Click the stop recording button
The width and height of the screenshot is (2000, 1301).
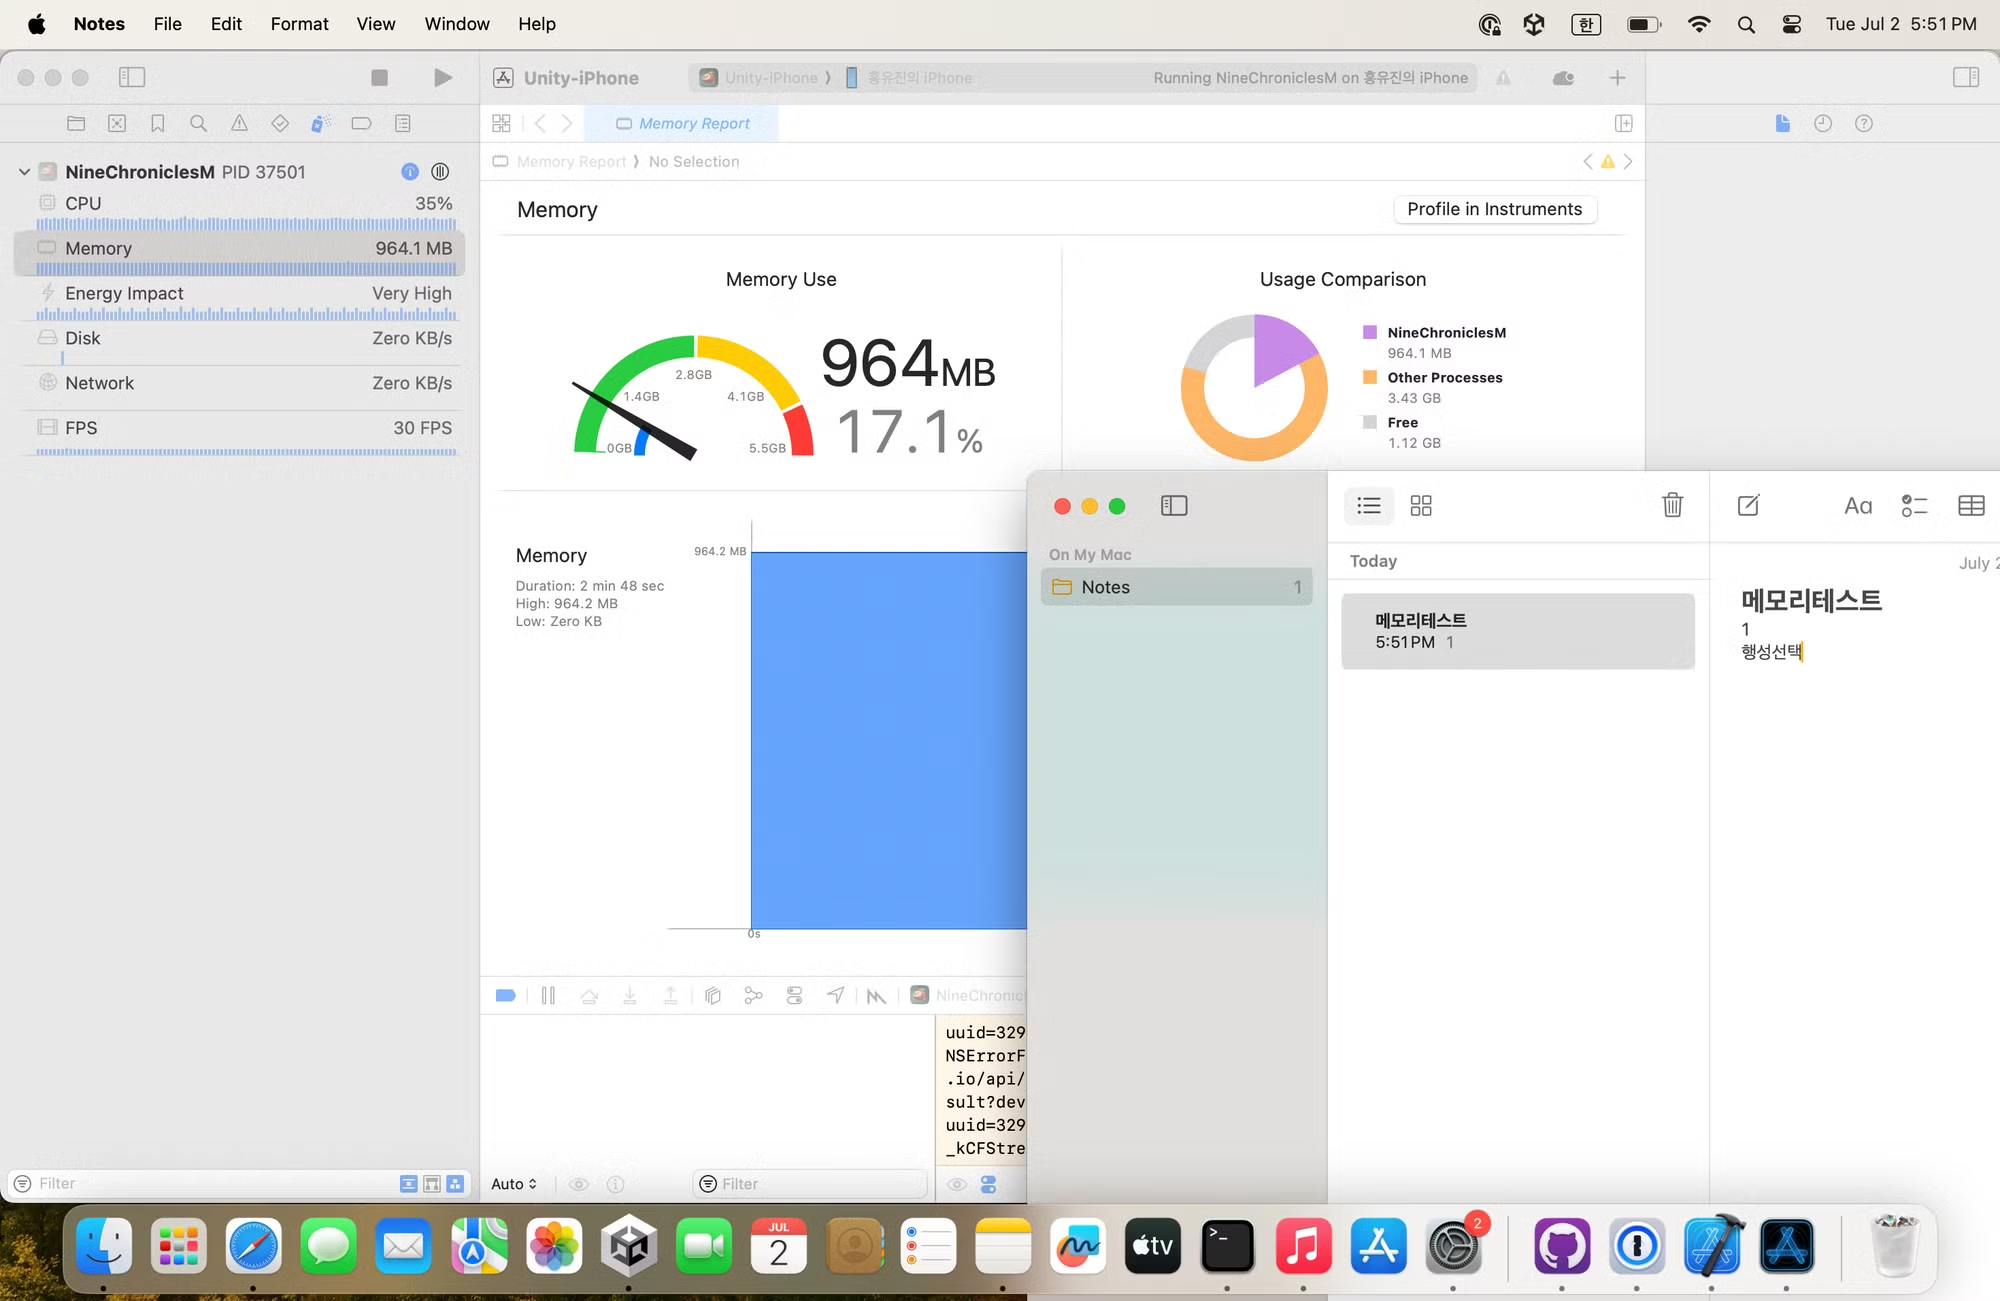click(x=379, y=77)
